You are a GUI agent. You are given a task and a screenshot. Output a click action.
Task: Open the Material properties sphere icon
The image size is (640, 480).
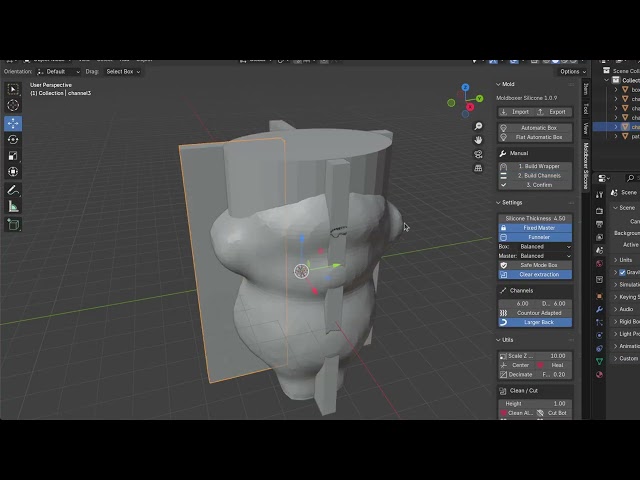point(599,375)
